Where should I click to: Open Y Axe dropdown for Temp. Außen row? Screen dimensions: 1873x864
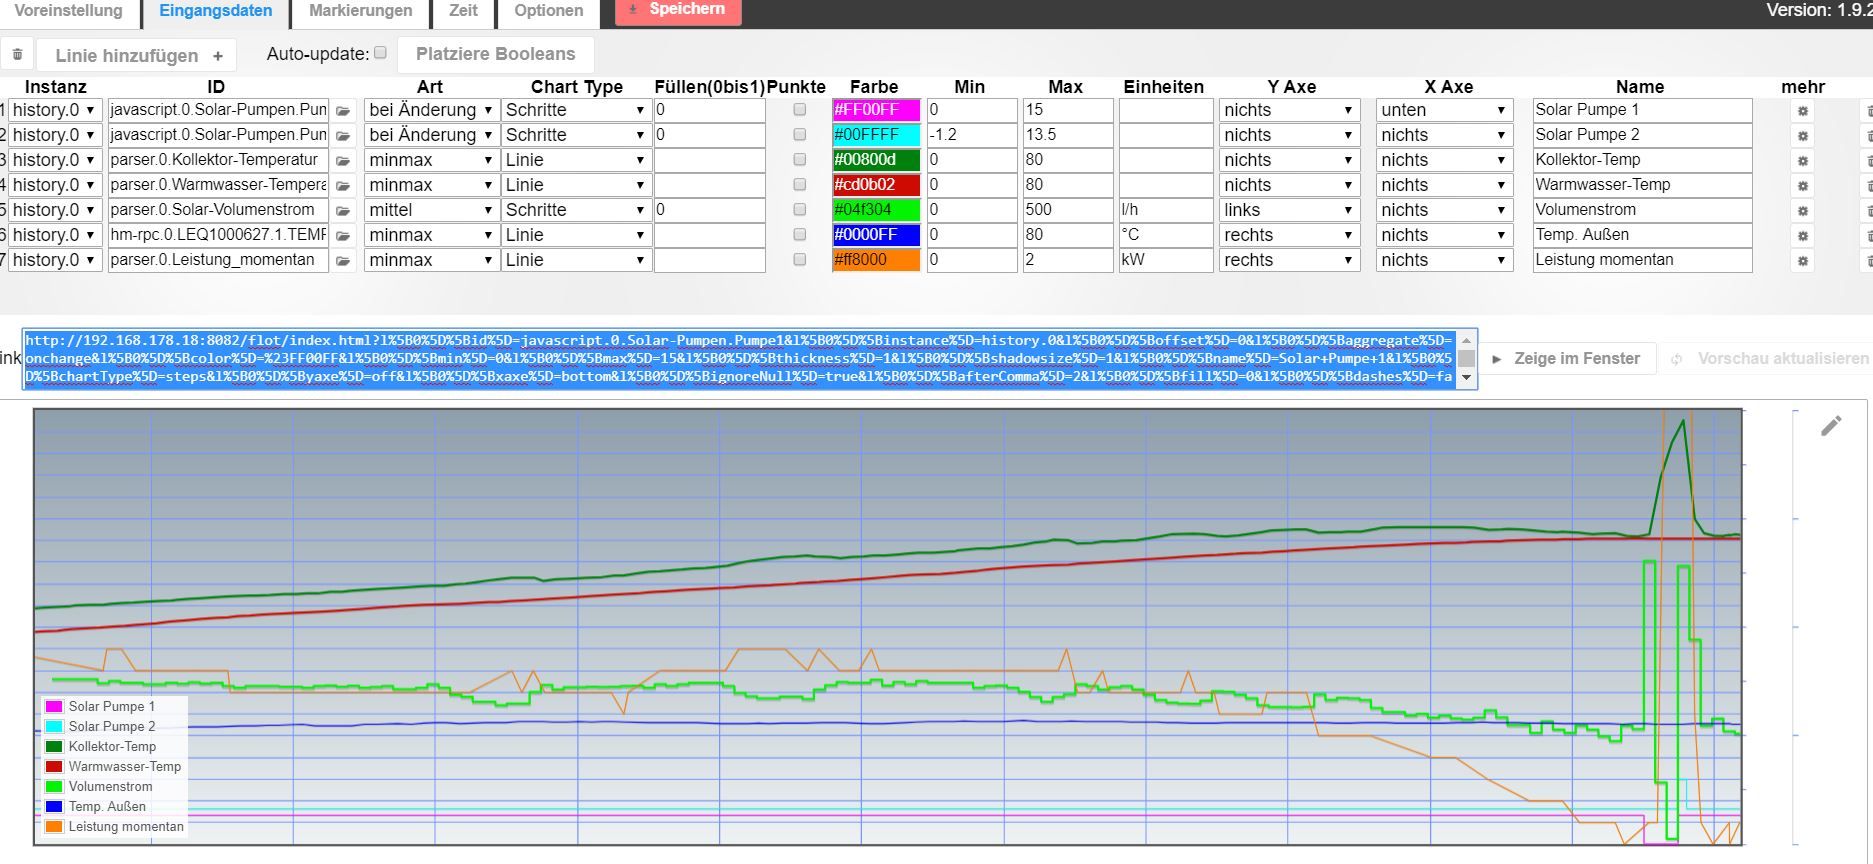point(1289,235)
